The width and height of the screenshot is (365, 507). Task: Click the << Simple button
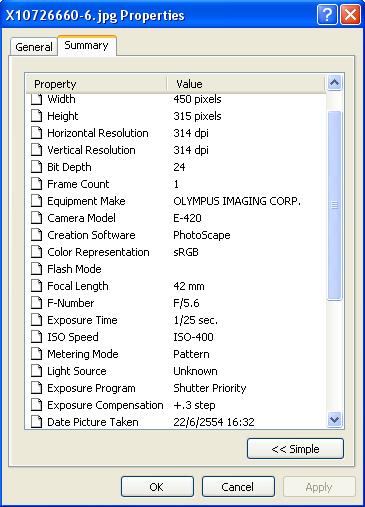(x=295, y=449)
